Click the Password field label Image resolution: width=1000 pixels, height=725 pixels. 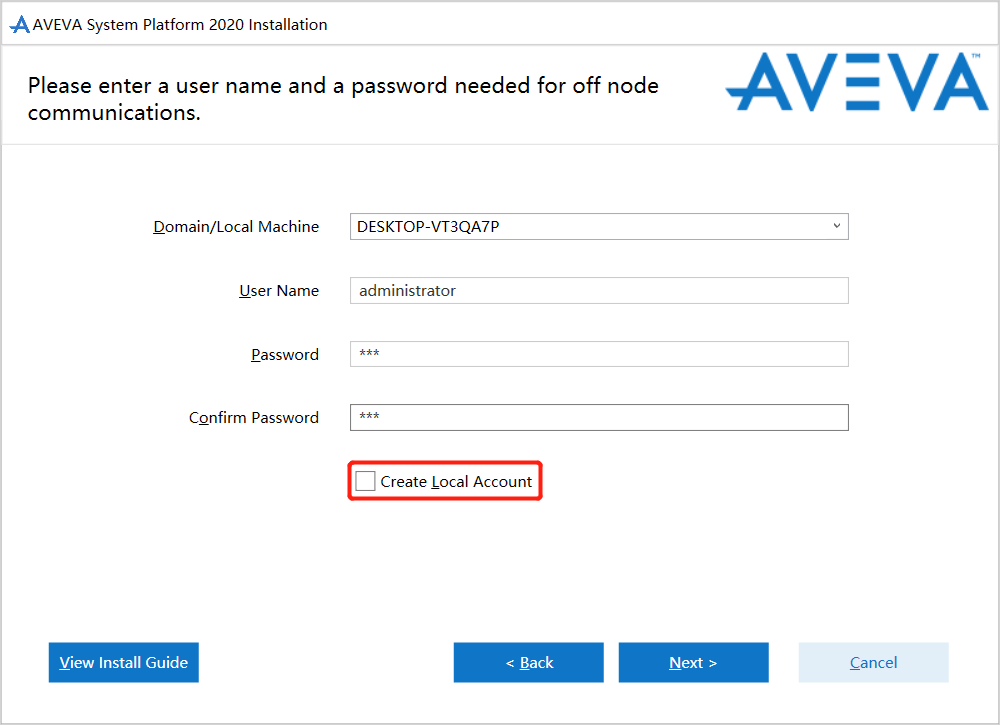(x=285, y=355)
